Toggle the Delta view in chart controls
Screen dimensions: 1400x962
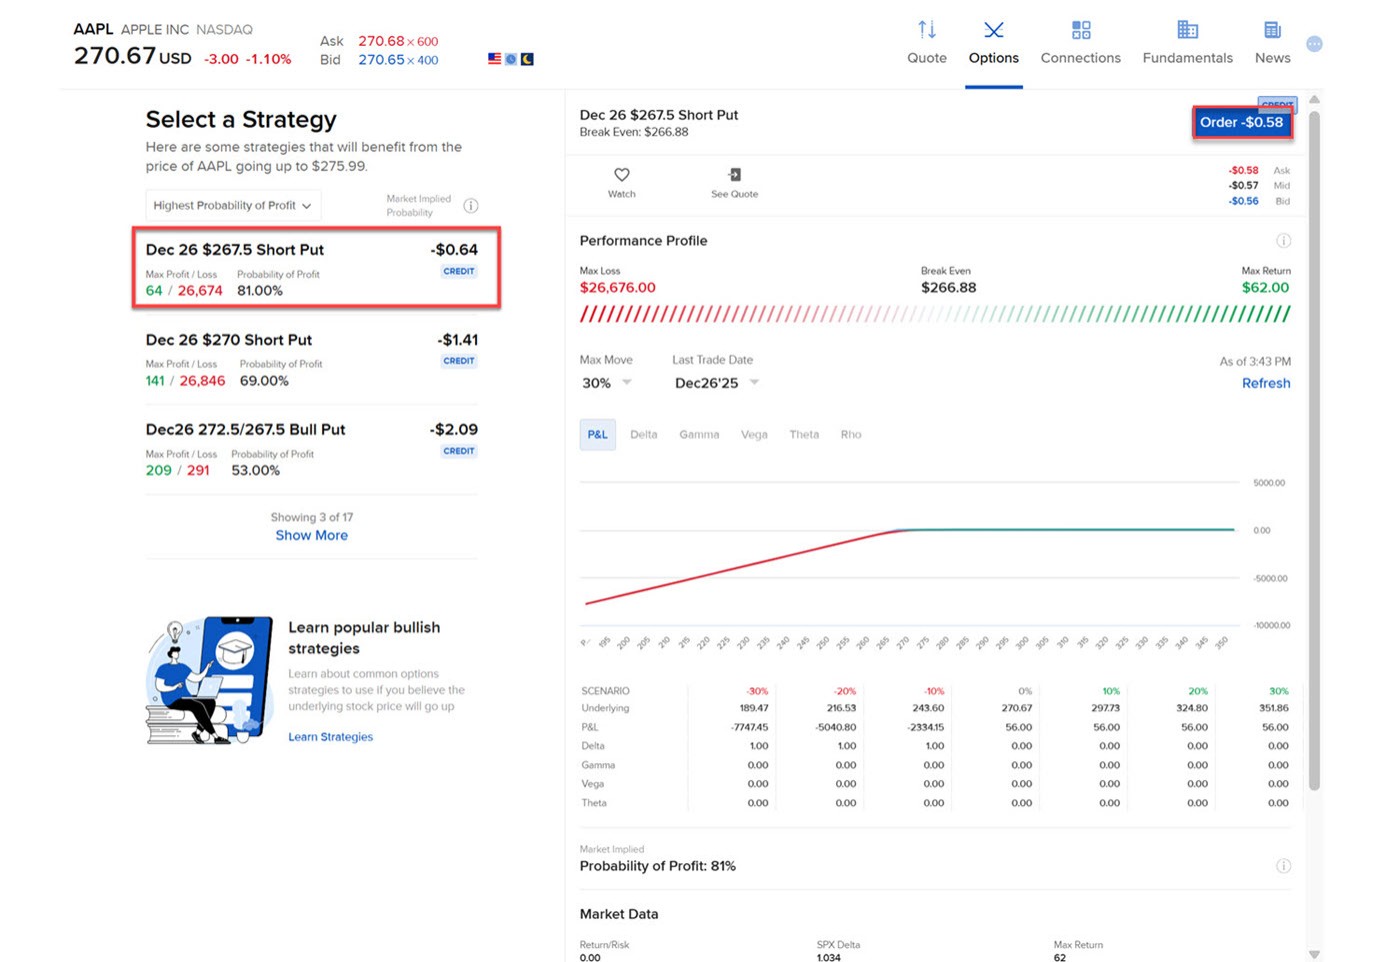pyautogui.click(x=643, y=434)
